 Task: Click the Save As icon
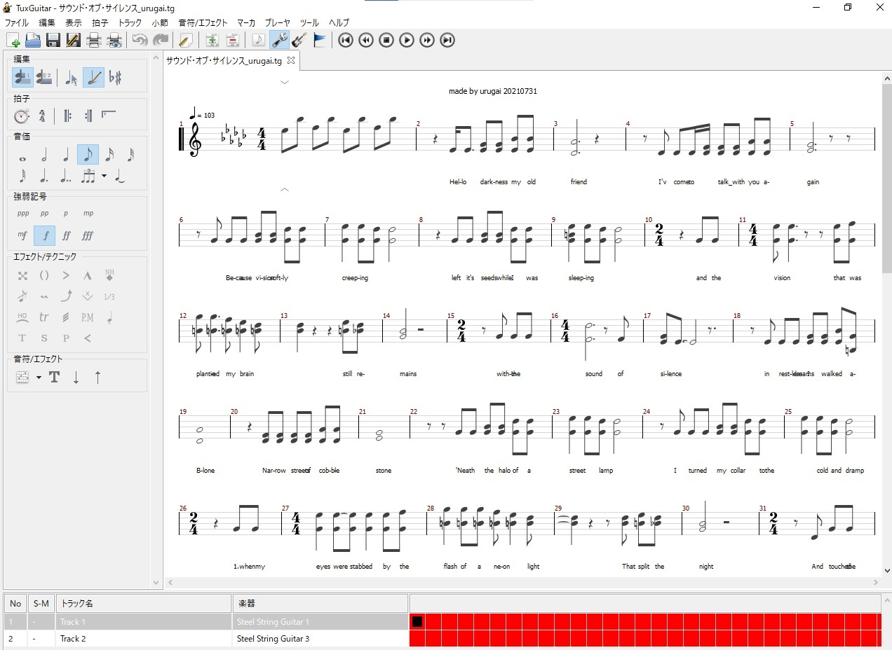[73, 40]
